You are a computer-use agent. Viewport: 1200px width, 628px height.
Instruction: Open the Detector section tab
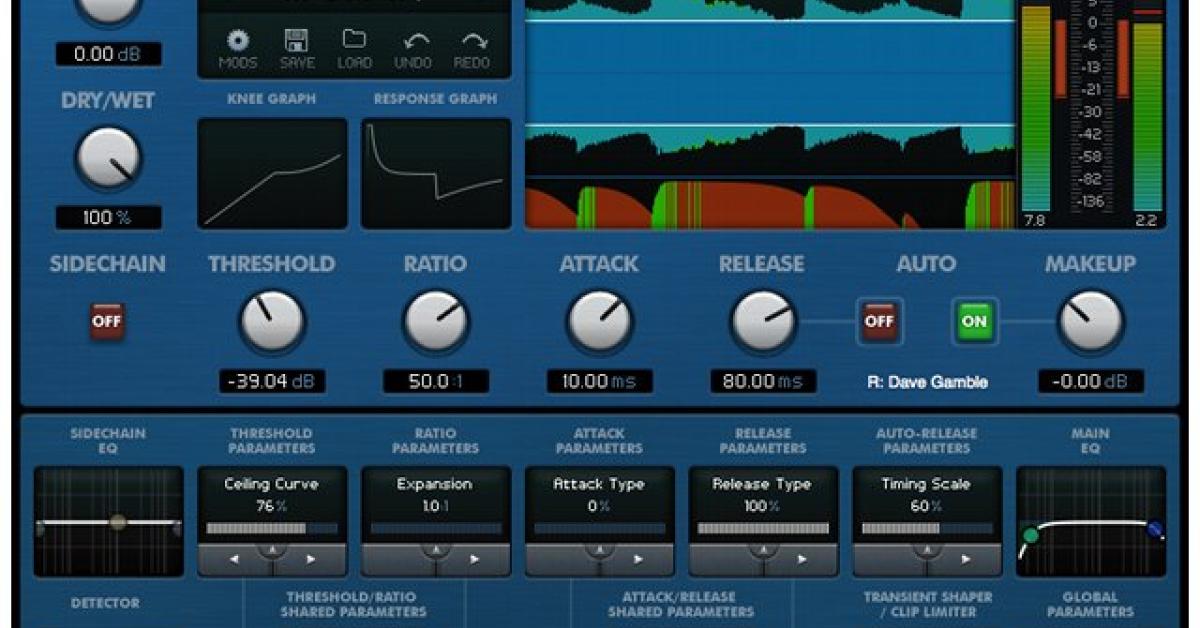(x=105, y=603)
